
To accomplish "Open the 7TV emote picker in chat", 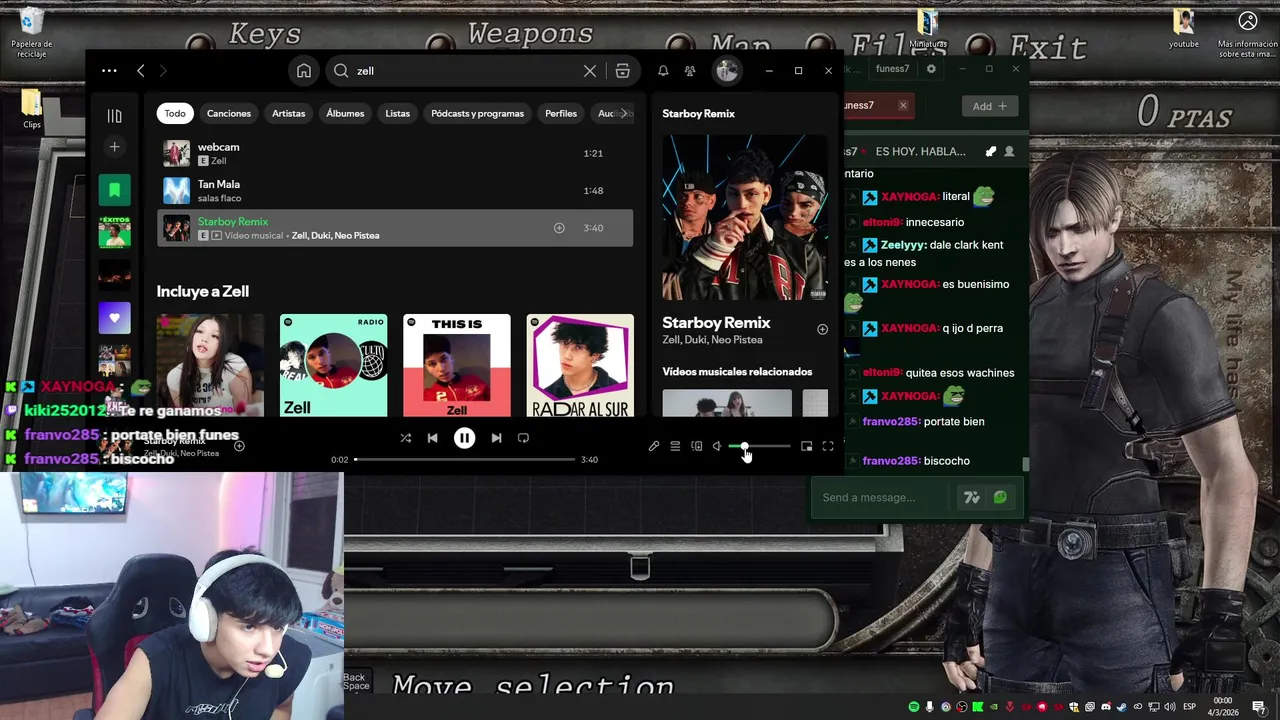I will pyautogui.click(x=971, y=497).
